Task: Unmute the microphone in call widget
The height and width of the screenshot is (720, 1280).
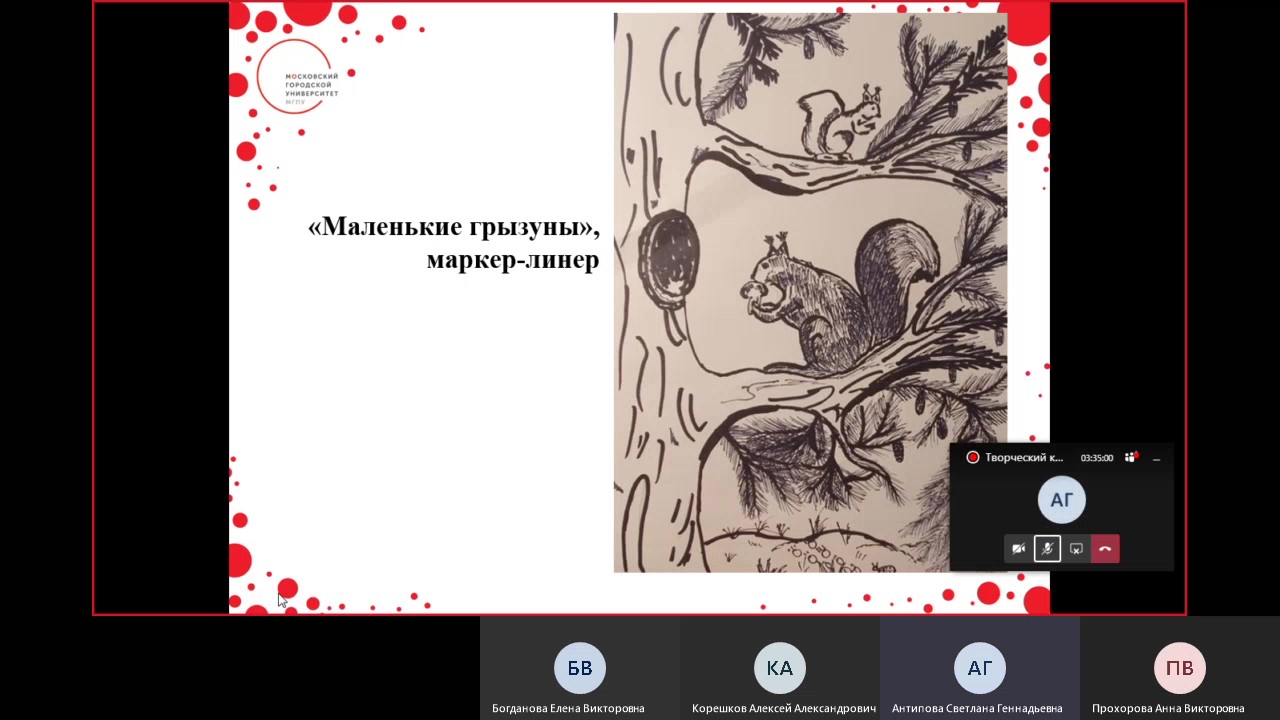Action: pos(1047,549)
